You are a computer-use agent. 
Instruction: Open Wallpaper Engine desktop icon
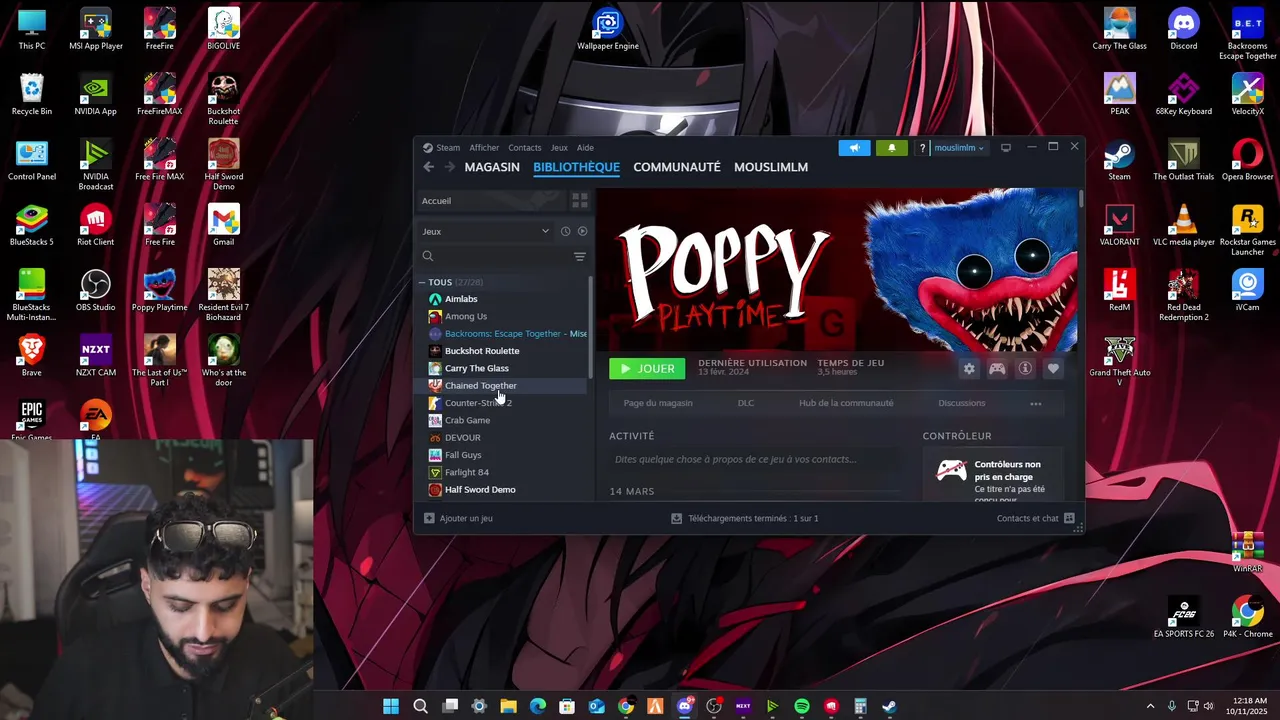(607, 30)
